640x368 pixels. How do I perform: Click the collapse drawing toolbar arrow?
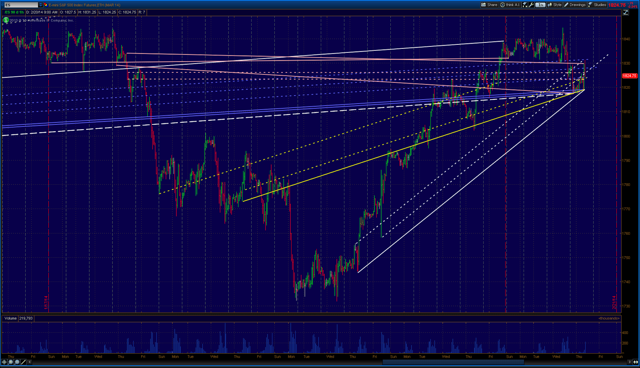coord(29,362)
